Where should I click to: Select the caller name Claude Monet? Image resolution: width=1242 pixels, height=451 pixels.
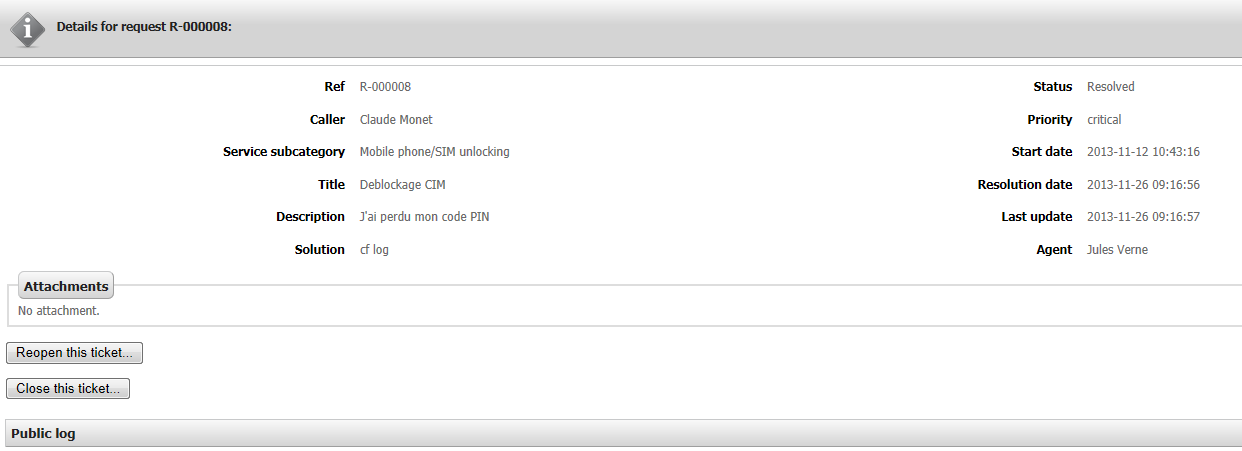point(396,120)
